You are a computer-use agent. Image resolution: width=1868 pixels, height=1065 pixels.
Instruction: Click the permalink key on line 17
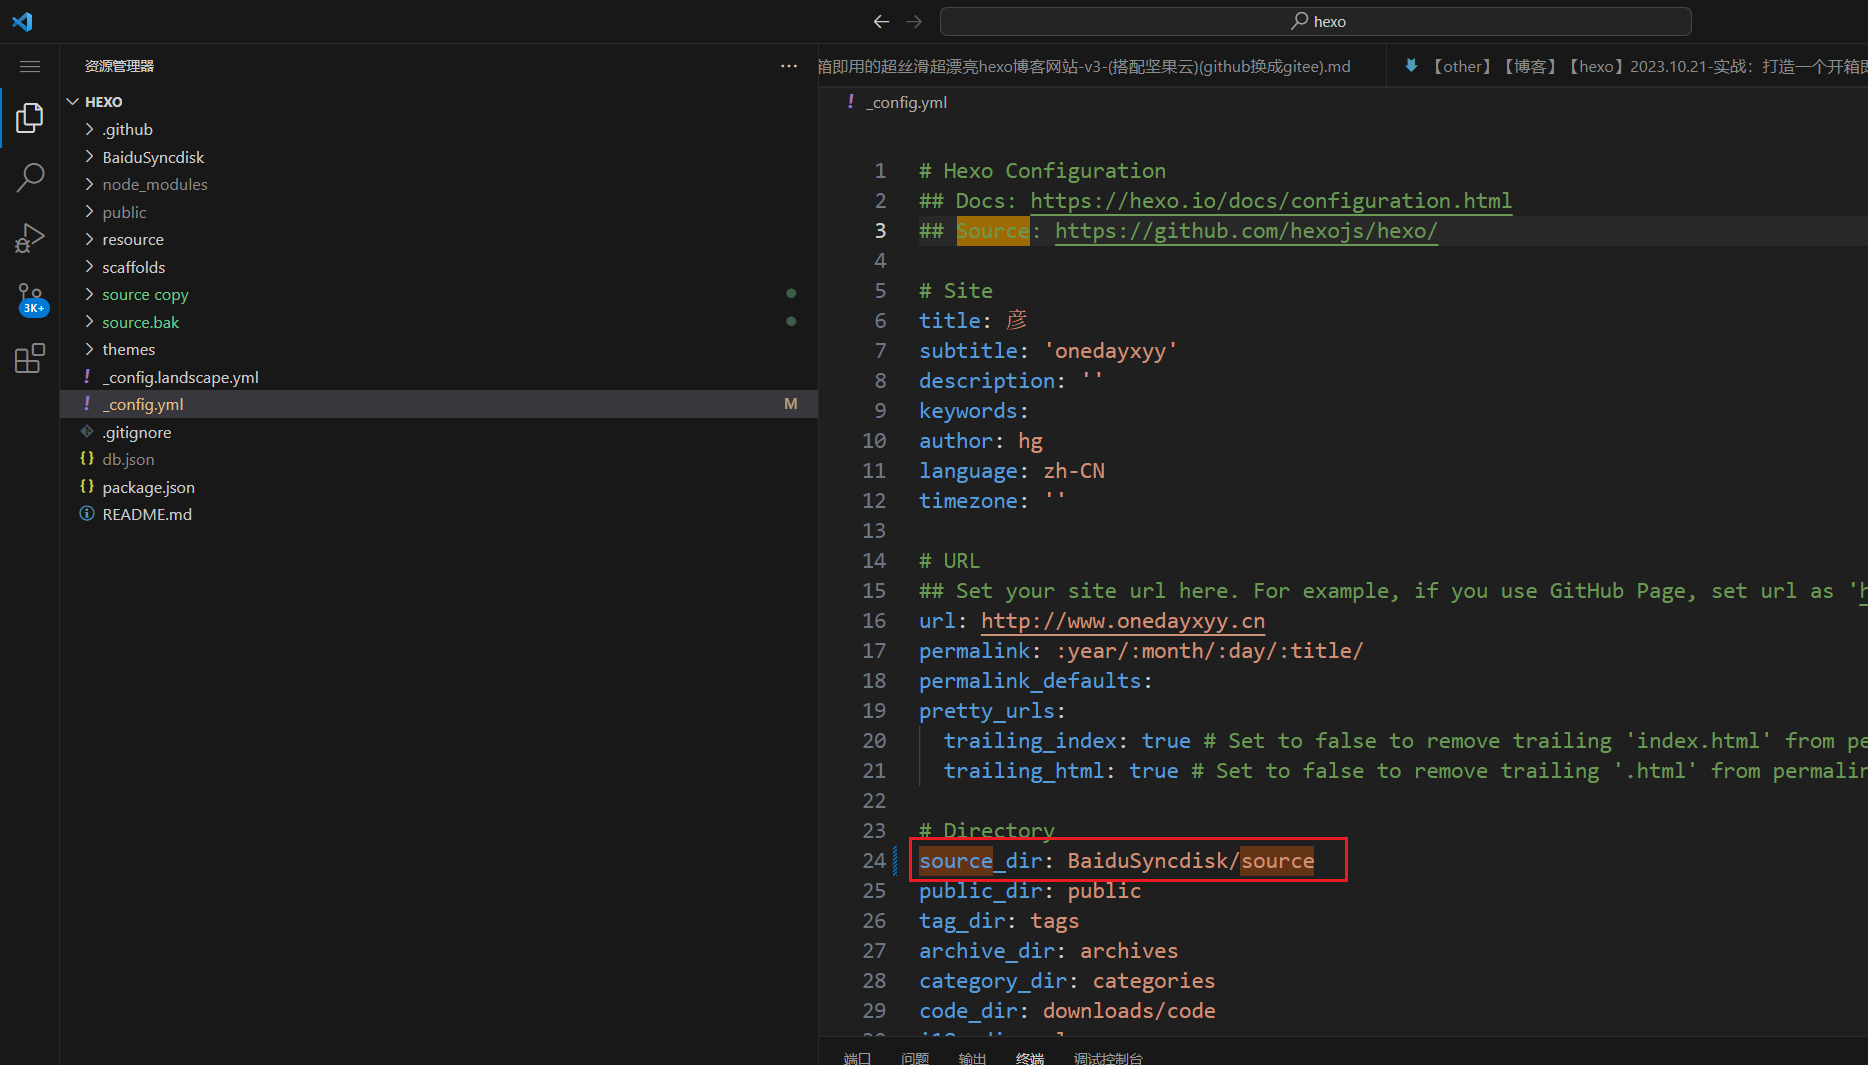click(x=974, y=651)
